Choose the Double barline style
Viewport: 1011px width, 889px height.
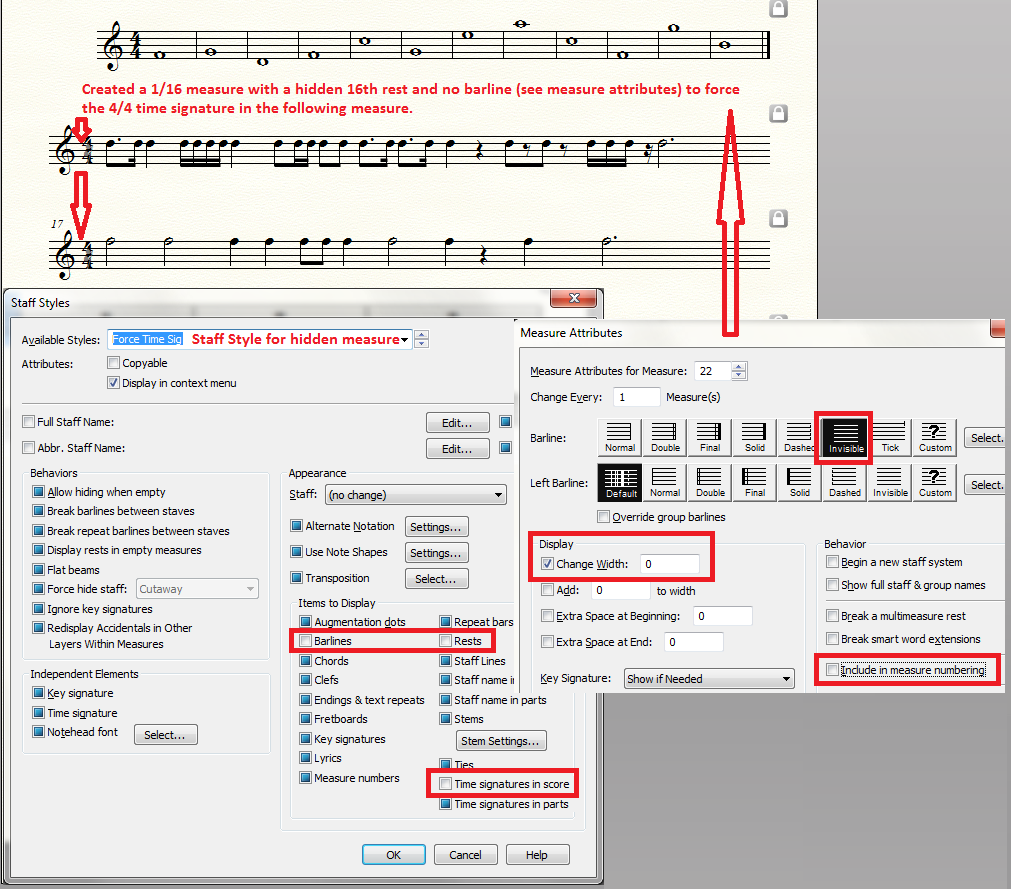click(665, 437)
